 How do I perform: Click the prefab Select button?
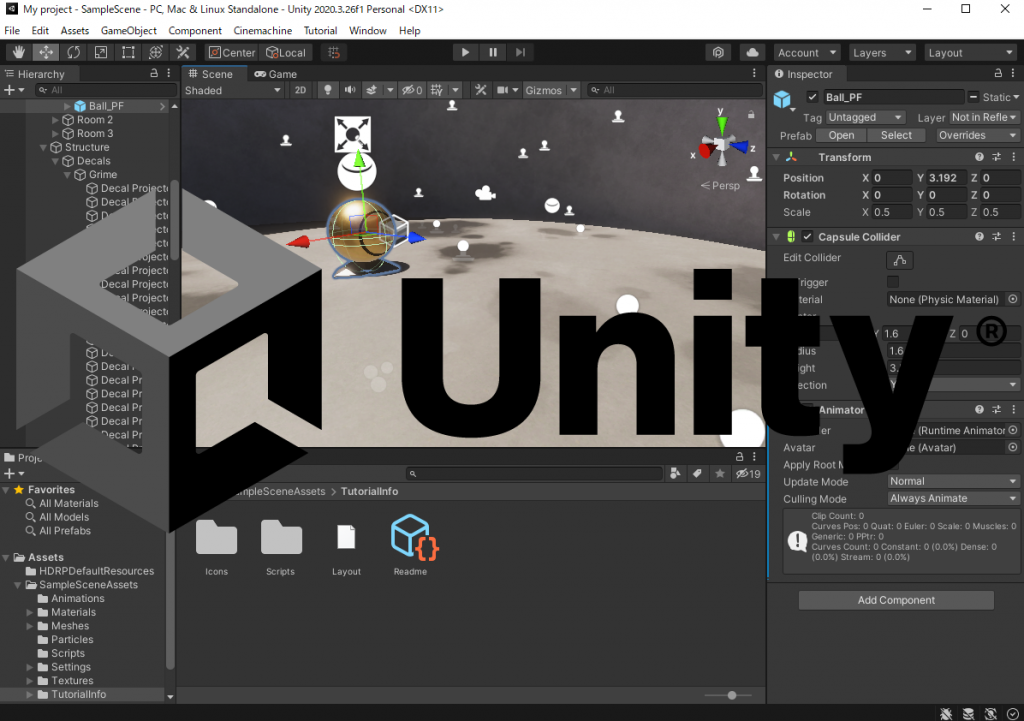[896, 135]
